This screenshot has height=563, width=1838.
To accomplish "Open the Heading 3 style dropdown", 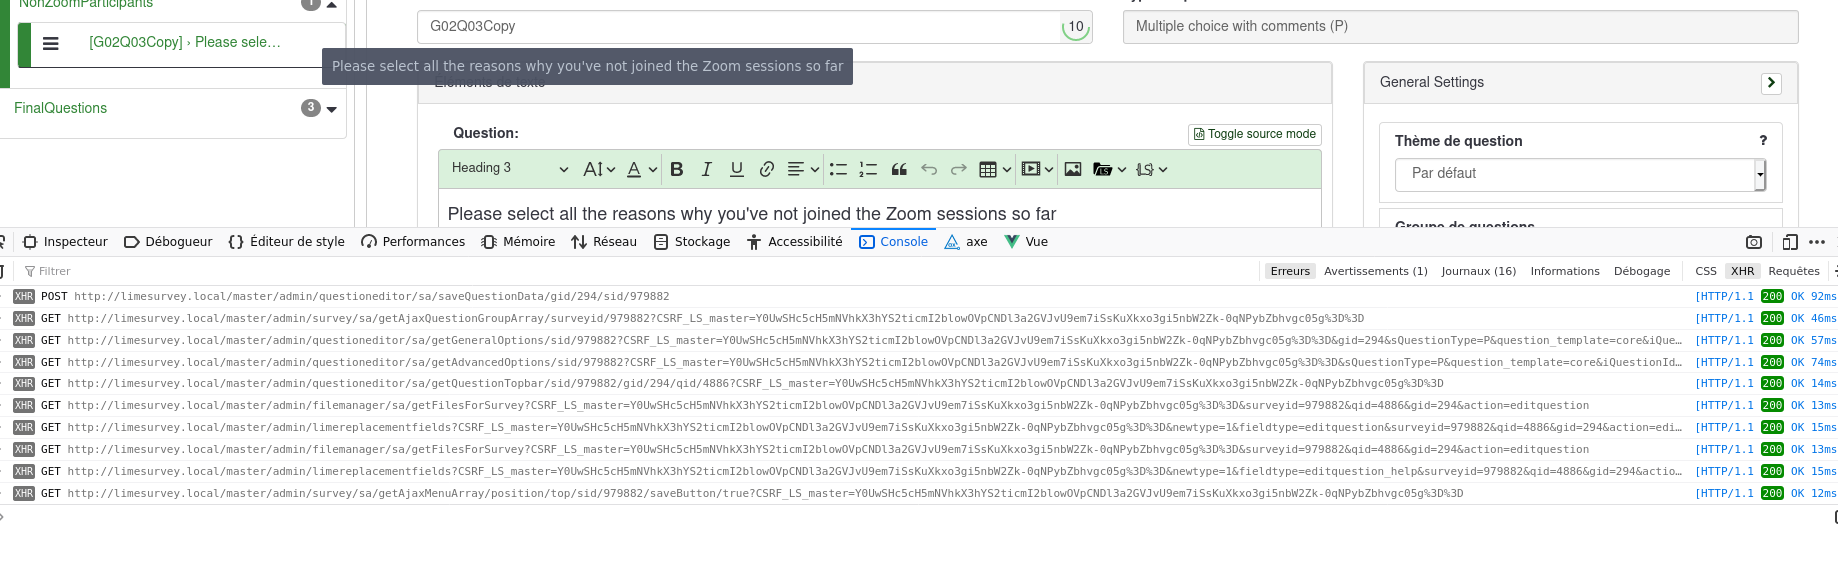I will coord(510,169).
